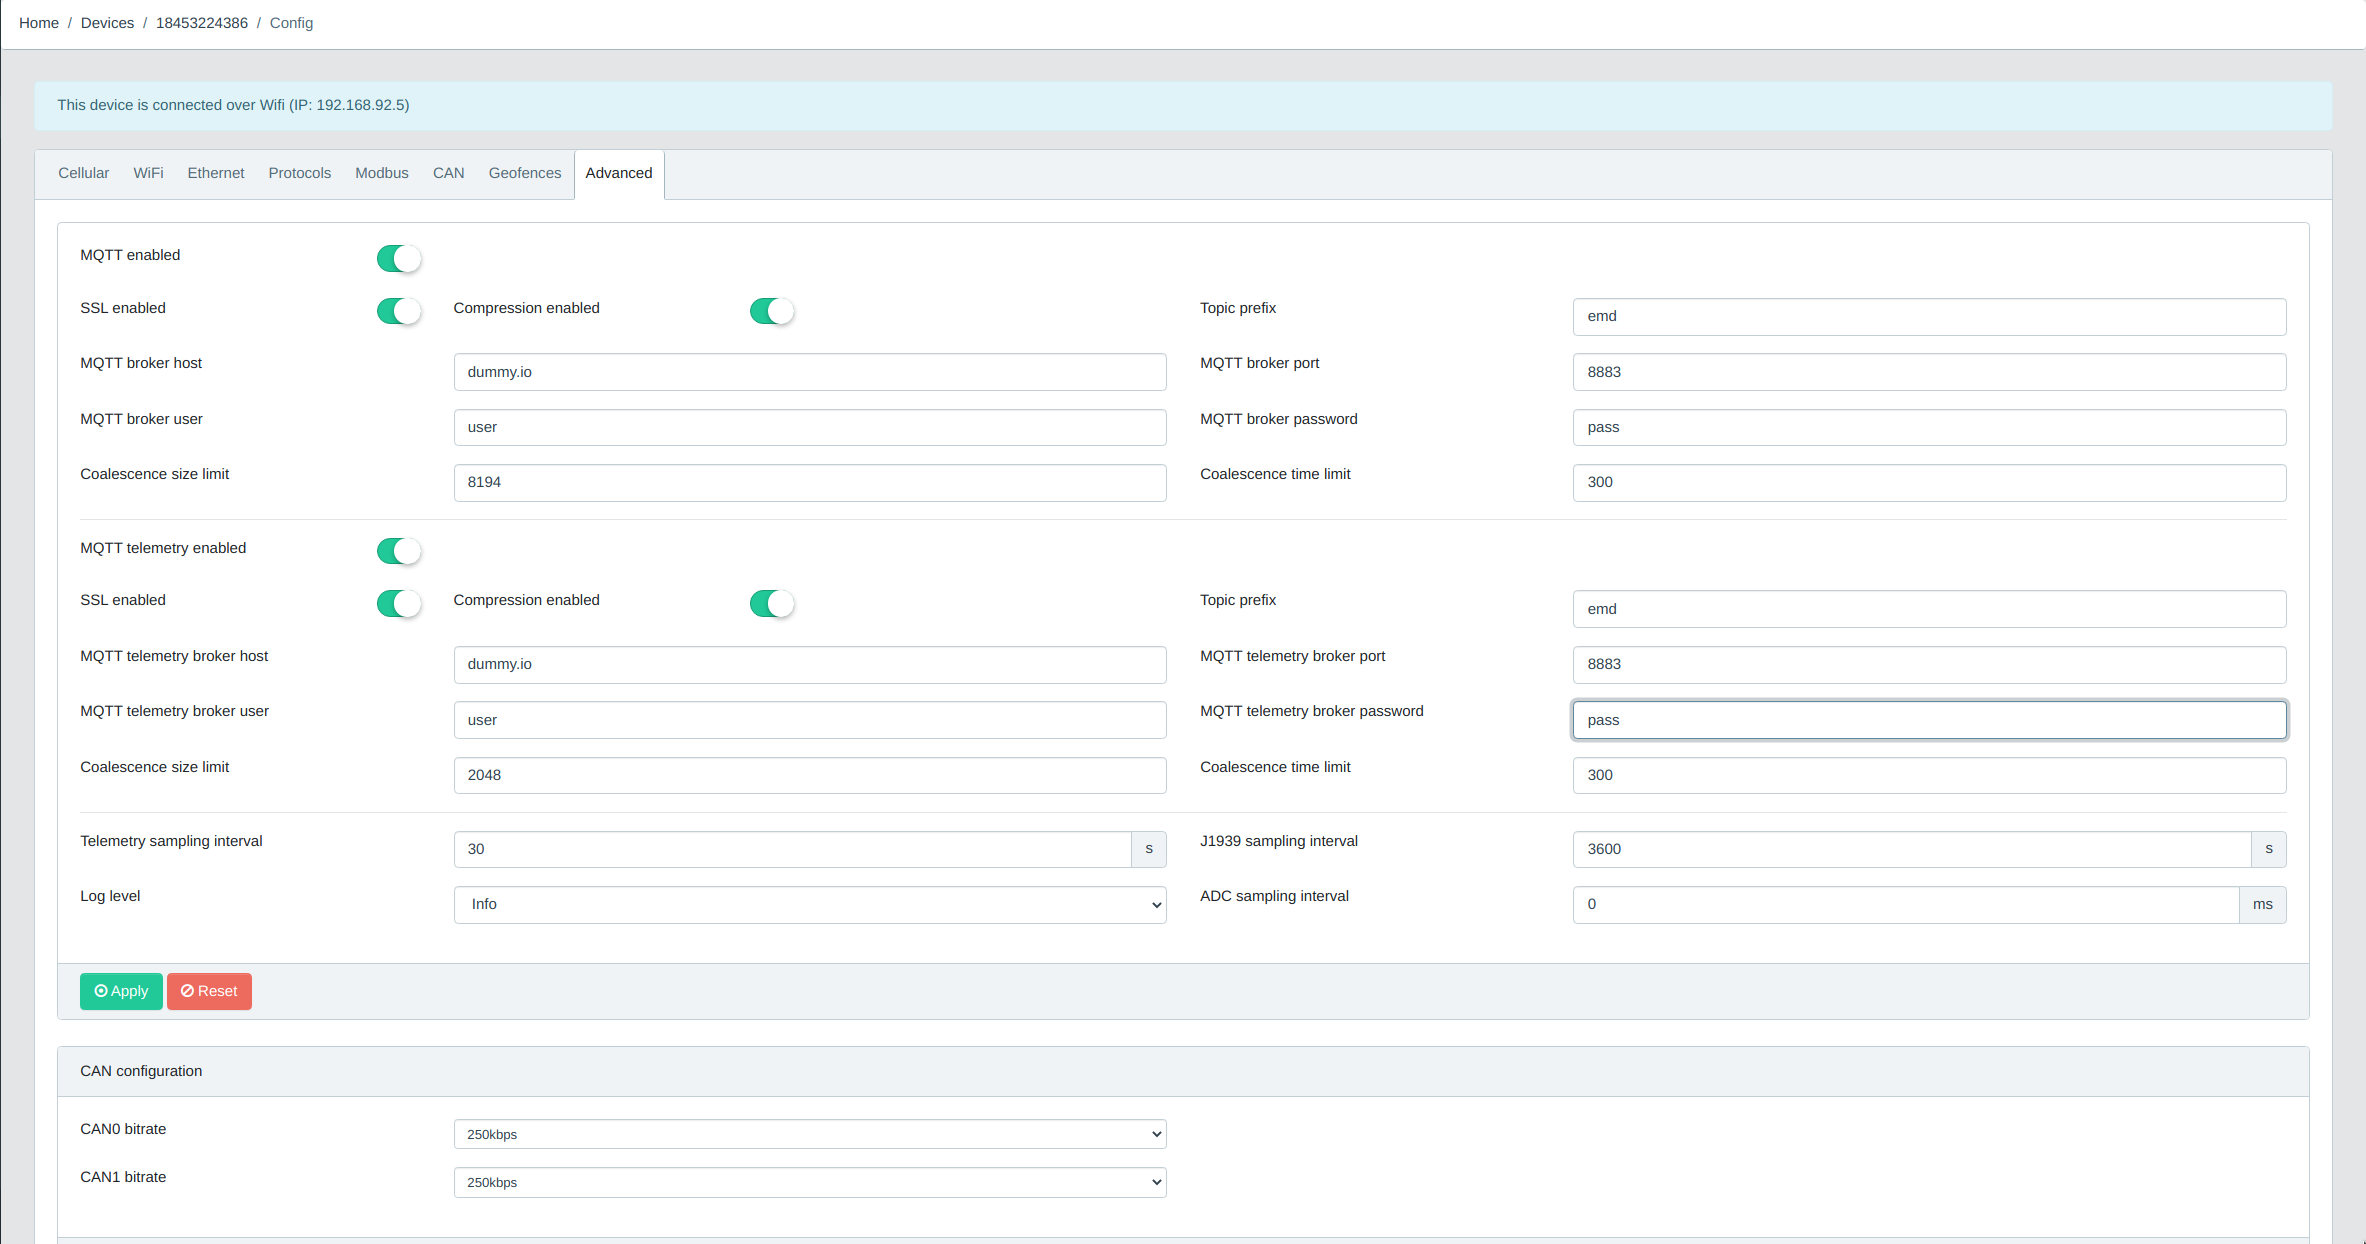
Task: Click the ADC sampling interval field
Action: 1904,904
